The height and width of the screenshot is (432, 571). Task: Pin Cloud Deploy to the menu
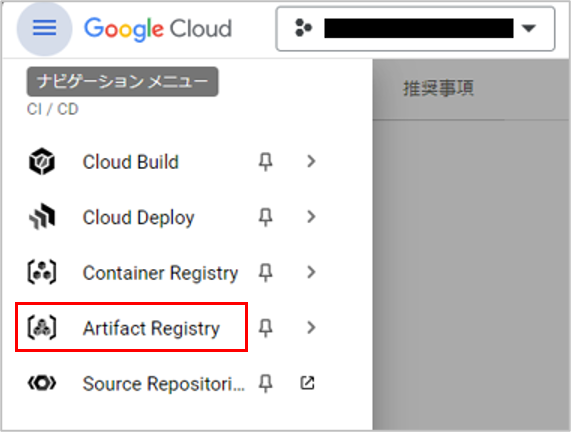click(x=265, y=217)
